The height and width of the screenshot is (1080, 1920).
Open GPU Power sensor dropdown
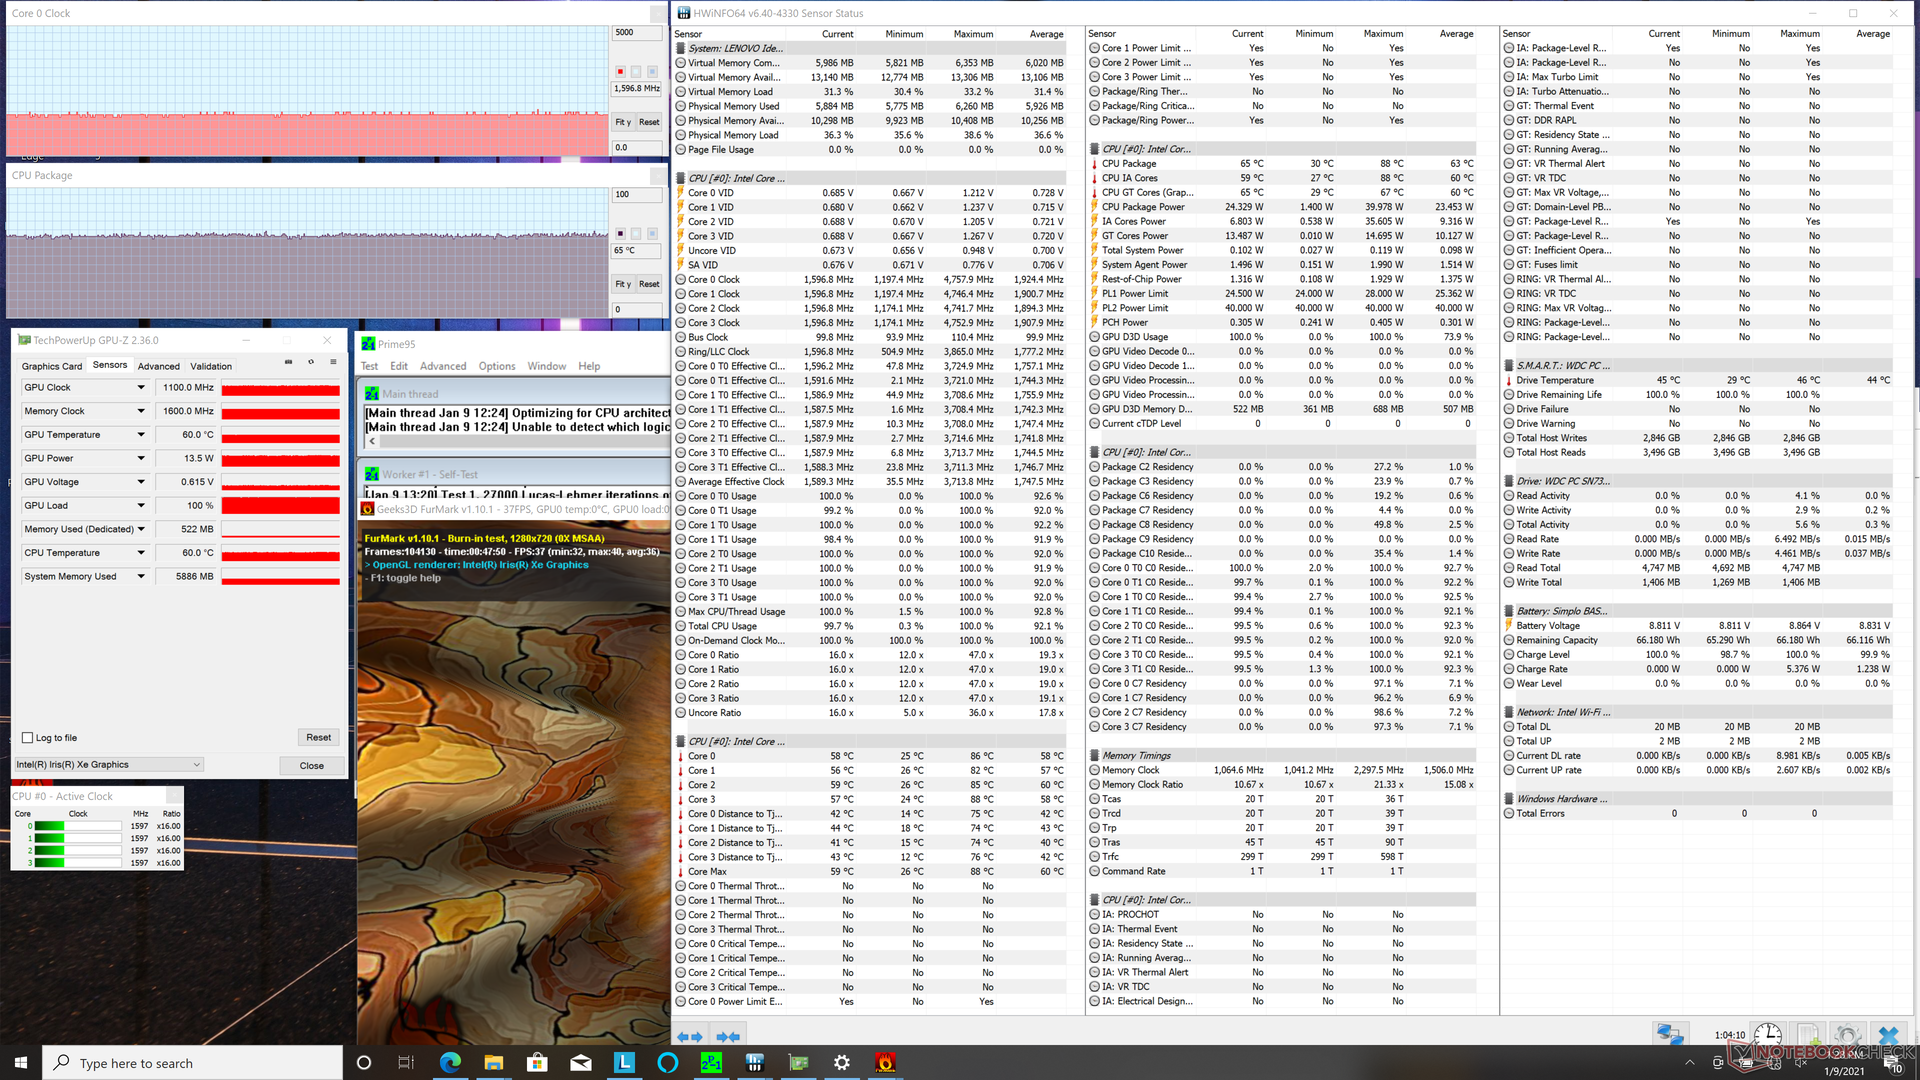[x=141, y=458]
